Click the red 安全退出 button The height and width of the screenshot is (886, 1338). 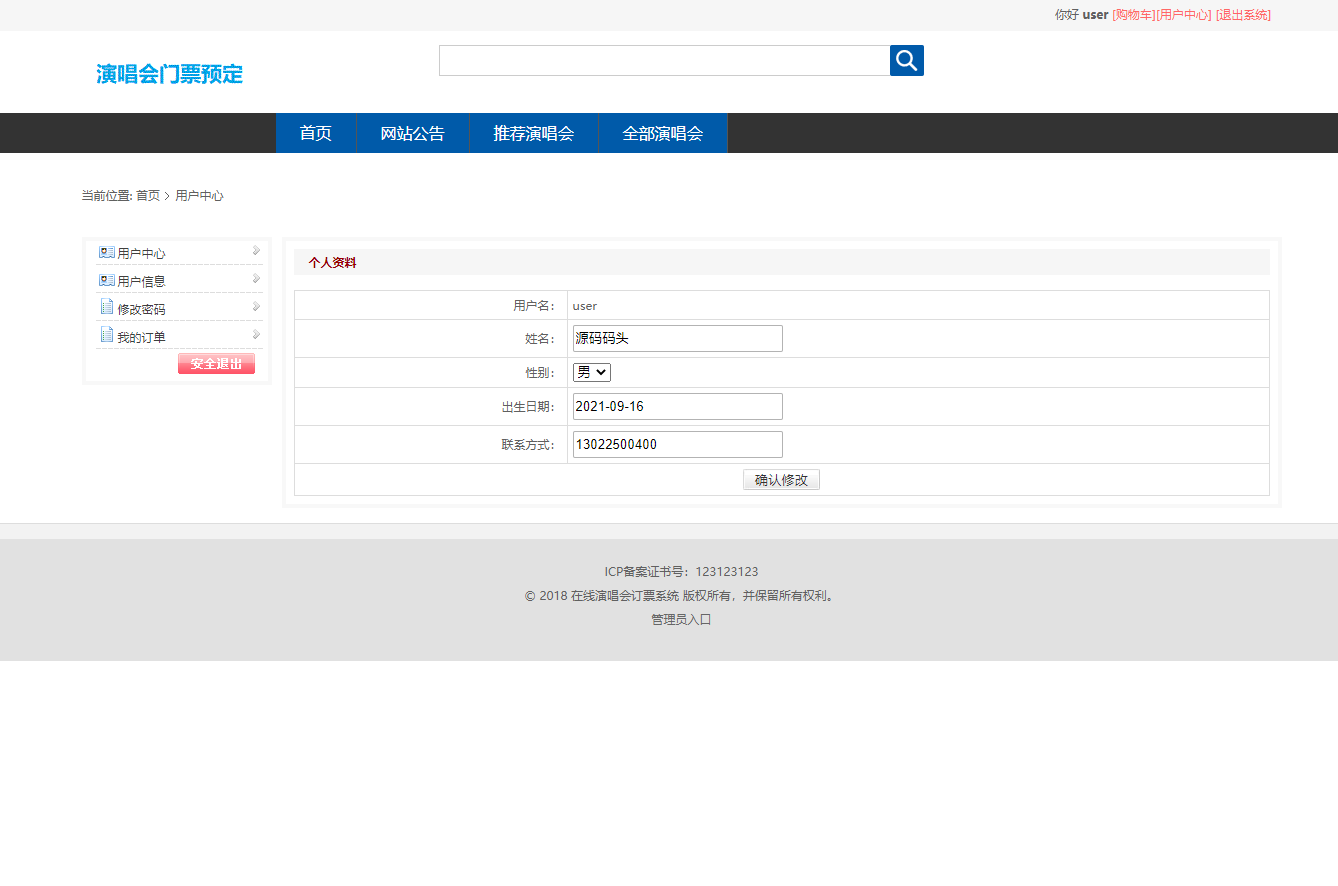click(216, 363)
